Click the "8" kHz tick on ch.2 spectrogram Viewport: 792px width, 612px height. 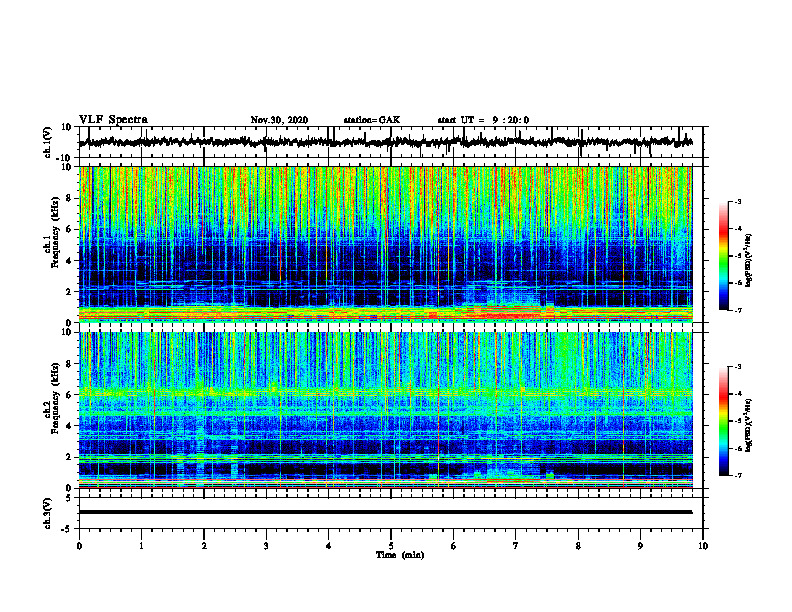pyautogui.click(x=69, y=364)
